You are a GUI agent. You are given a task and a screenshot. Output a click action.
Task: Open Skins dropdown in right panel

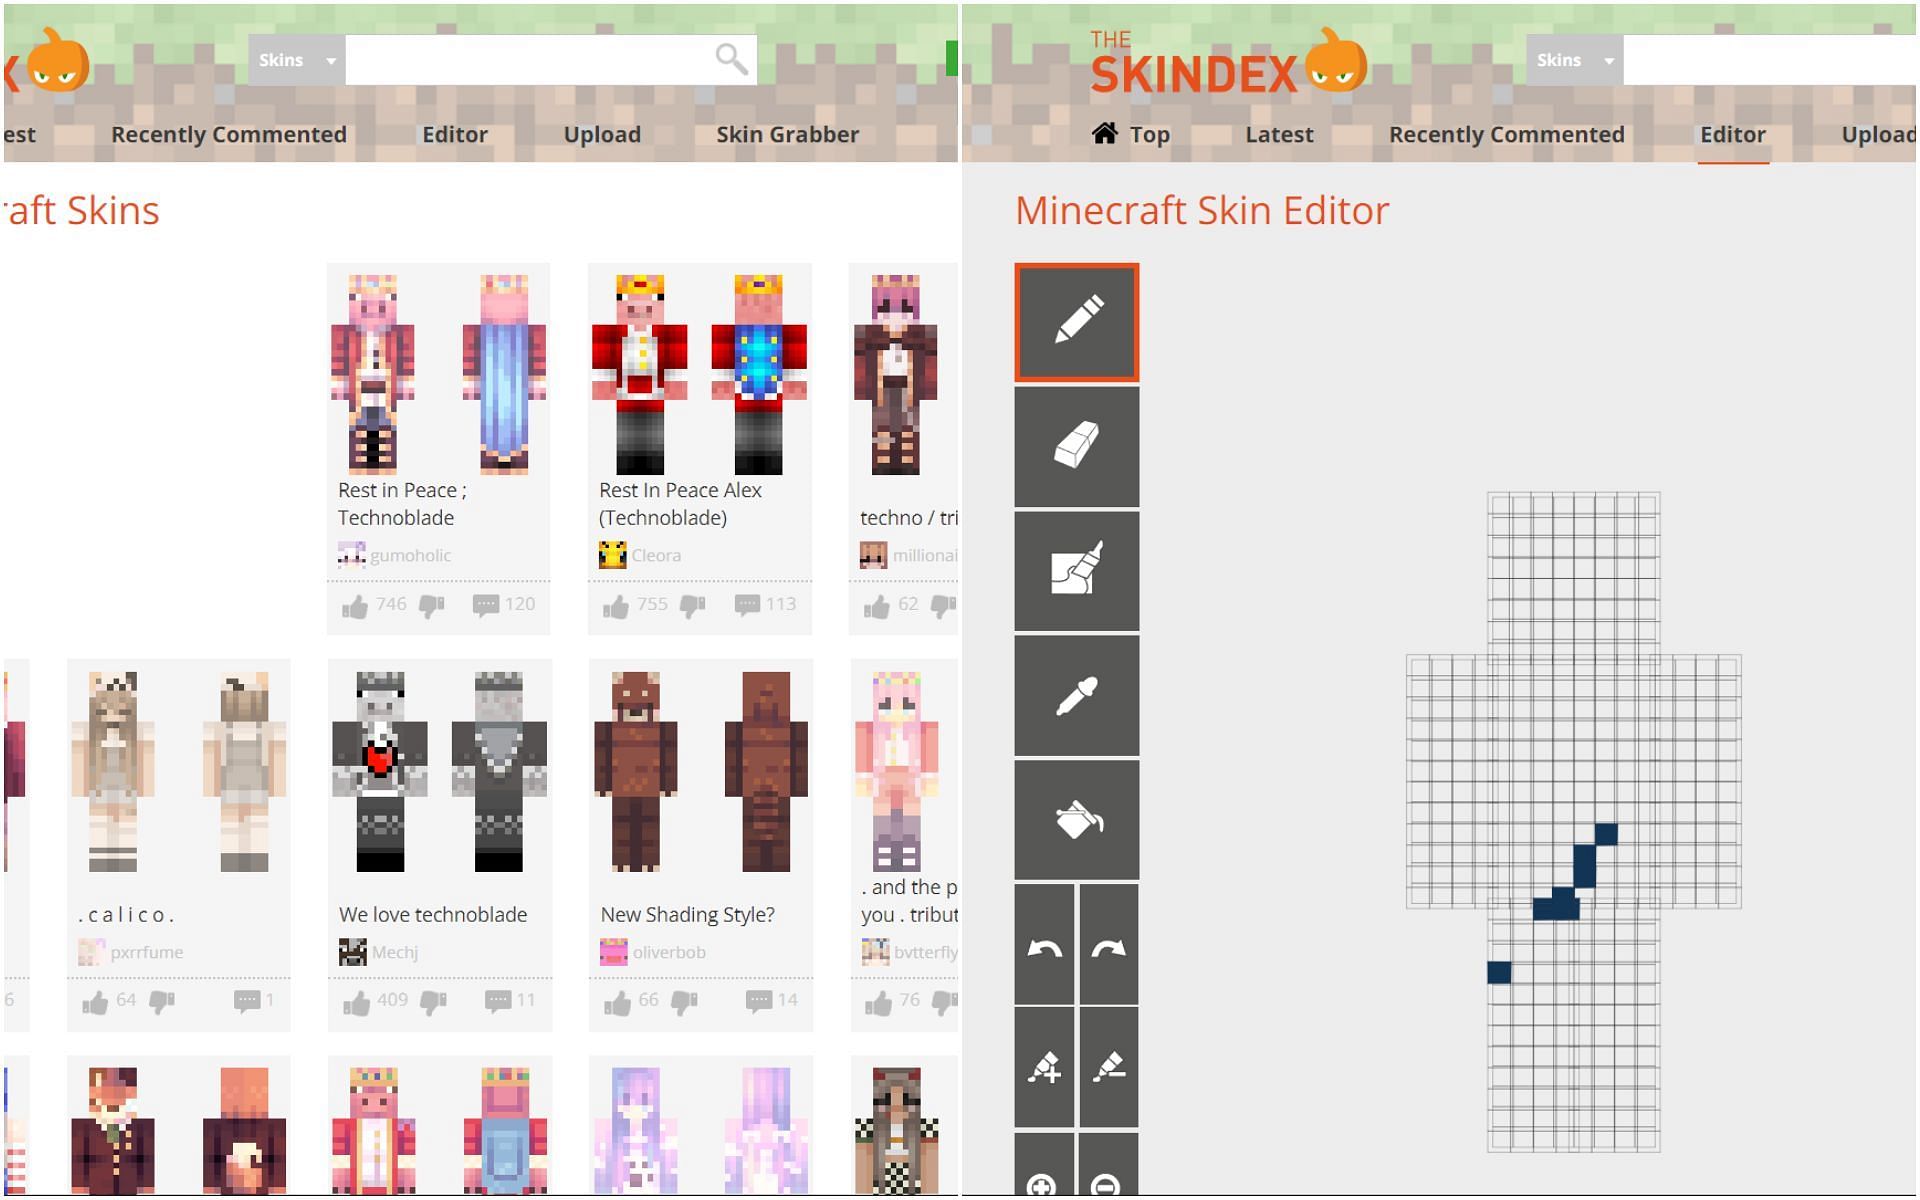click(x=1569, y=59)
